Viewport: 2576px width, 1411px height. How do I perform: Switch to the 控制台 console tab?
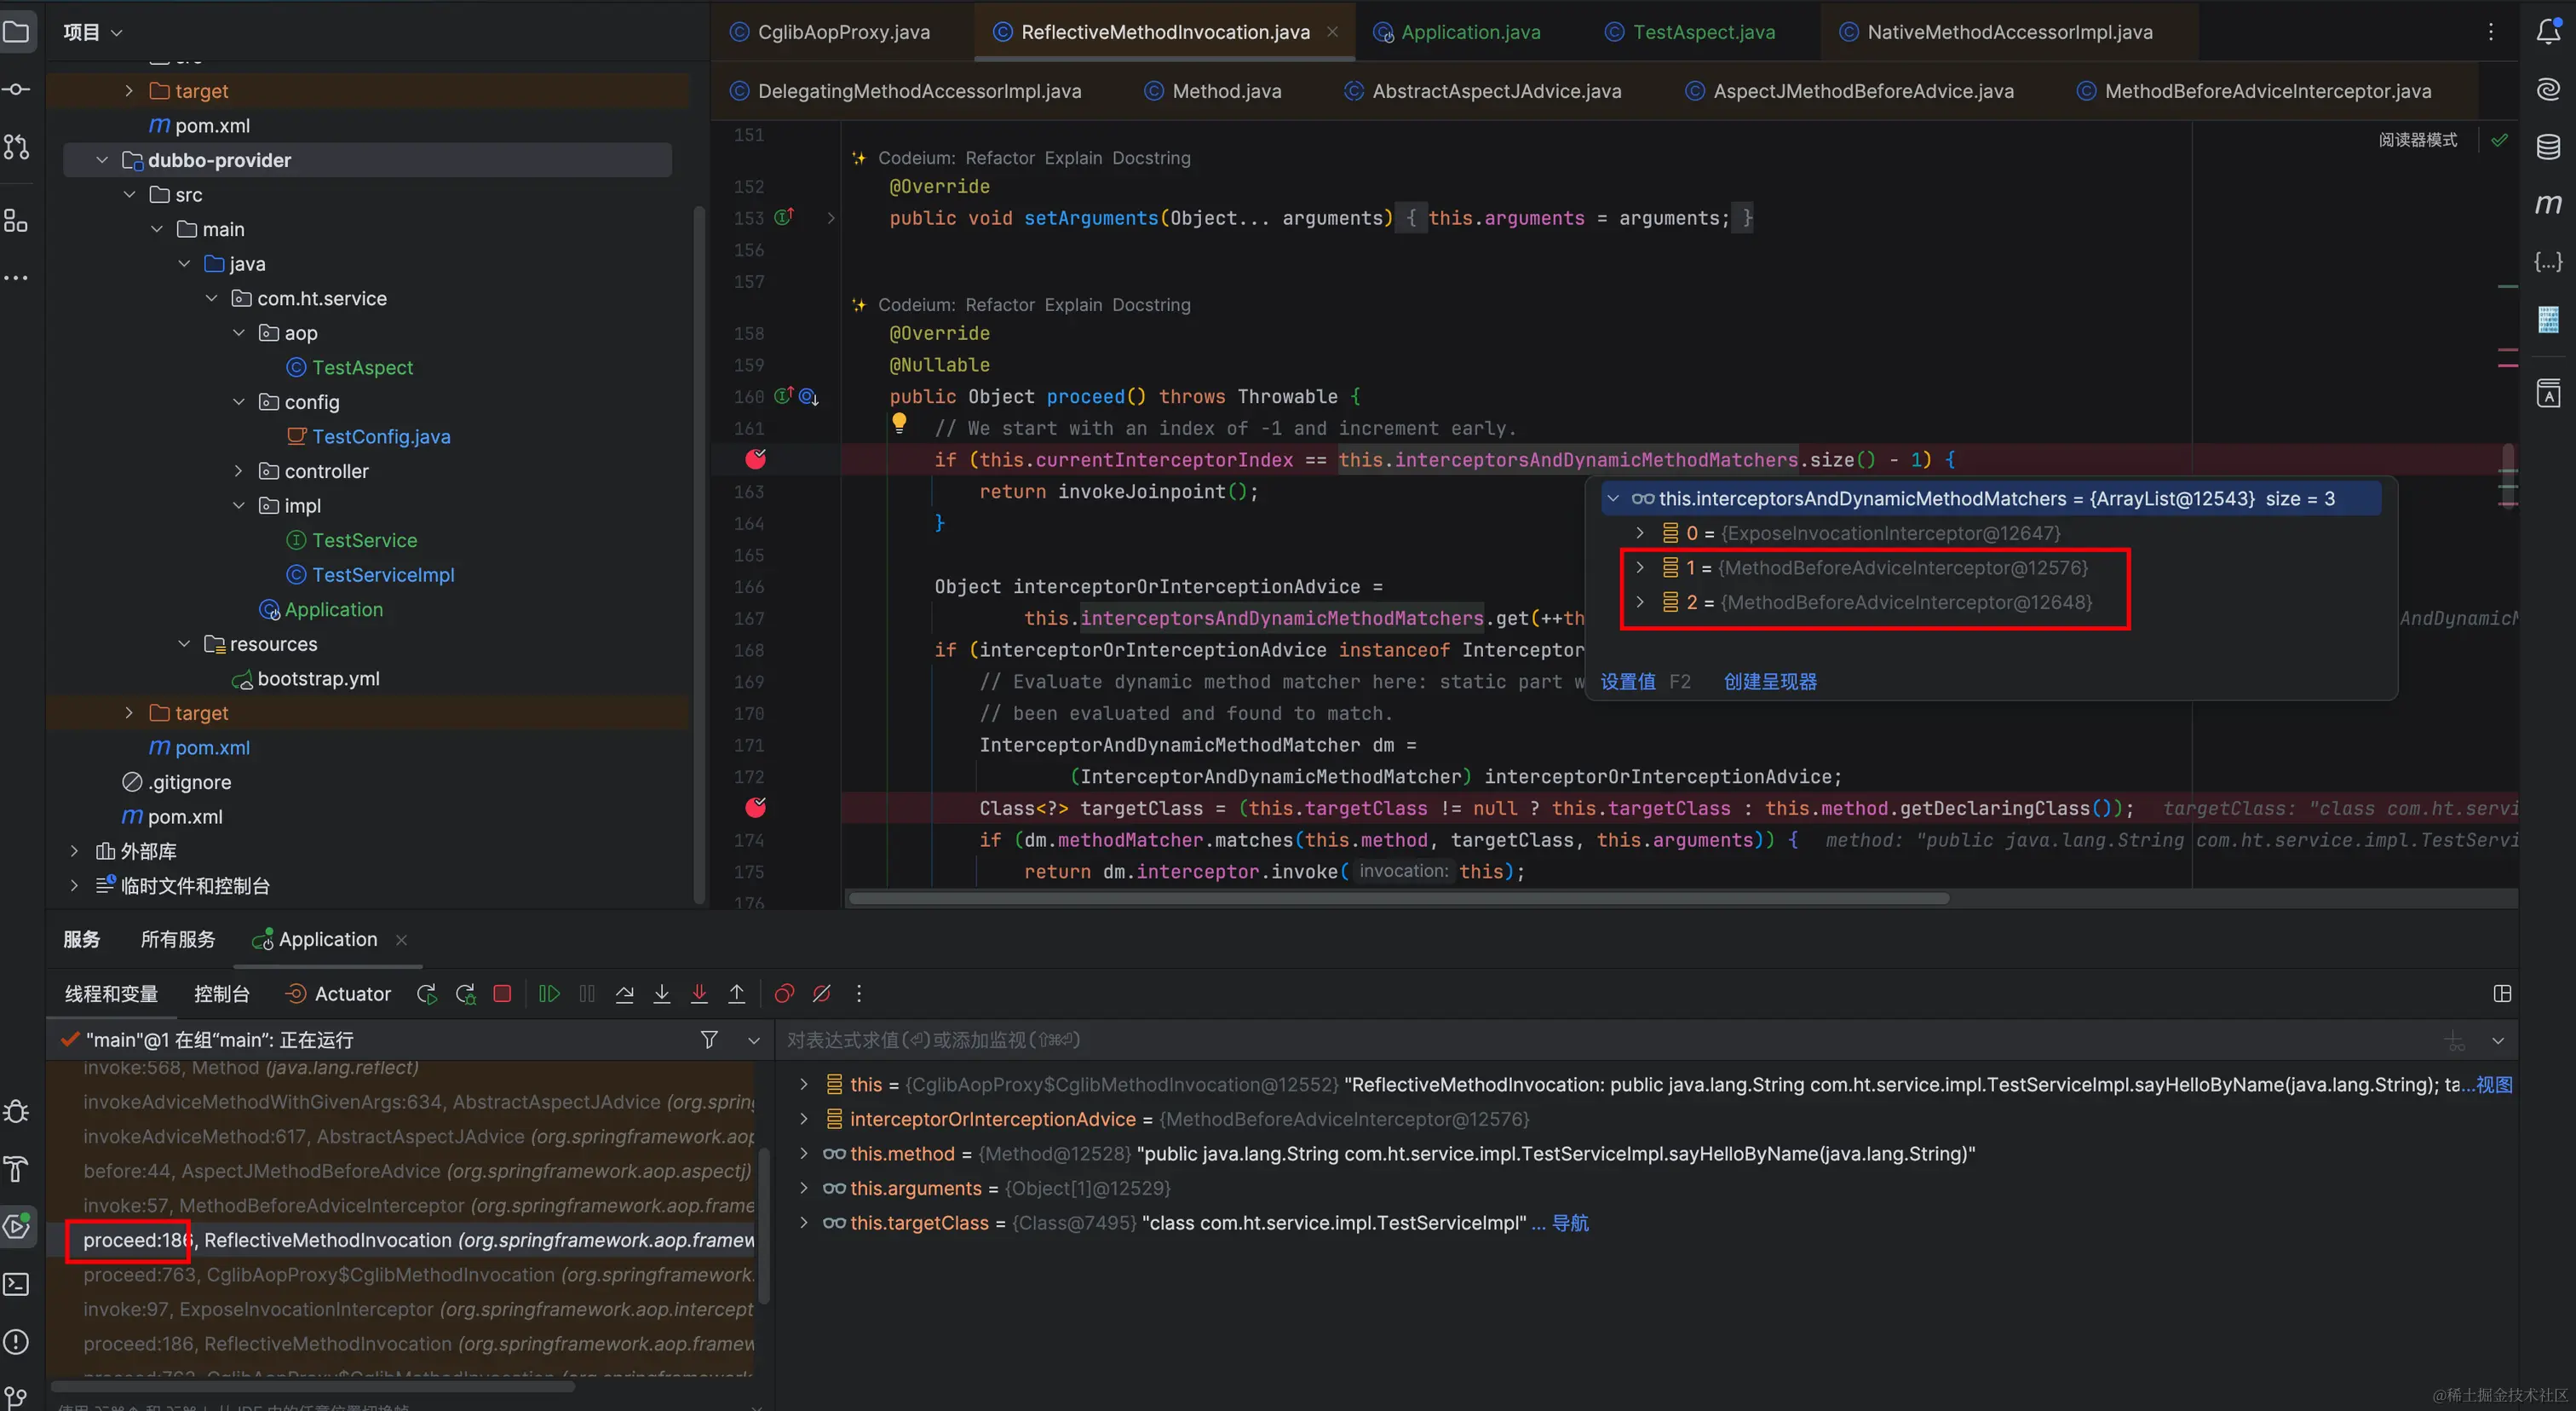pyautogui.click(x=221, y=994)
